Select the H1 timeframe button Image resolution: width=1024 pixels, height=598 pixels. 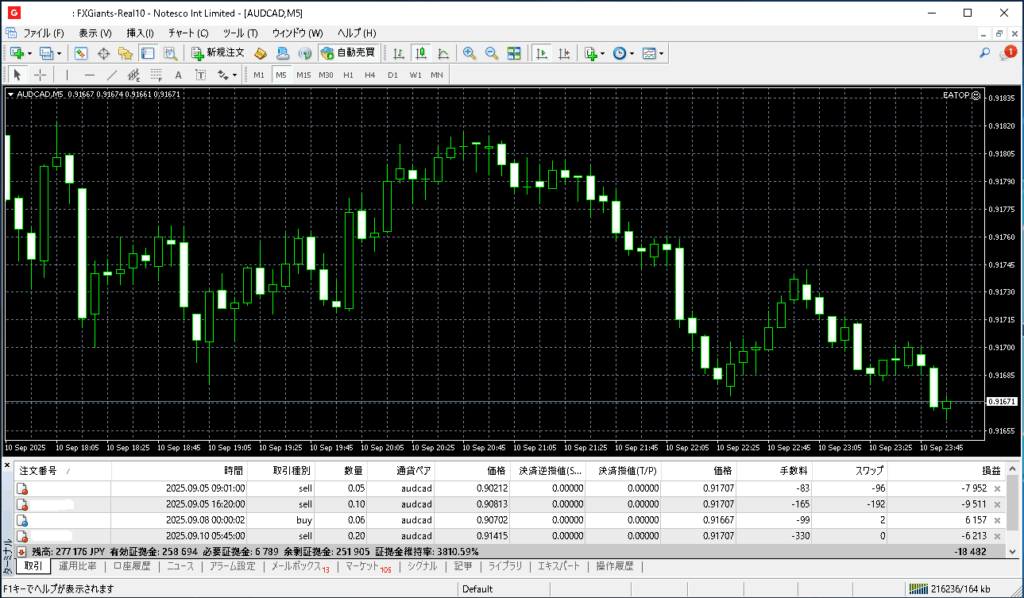(348, 75)
